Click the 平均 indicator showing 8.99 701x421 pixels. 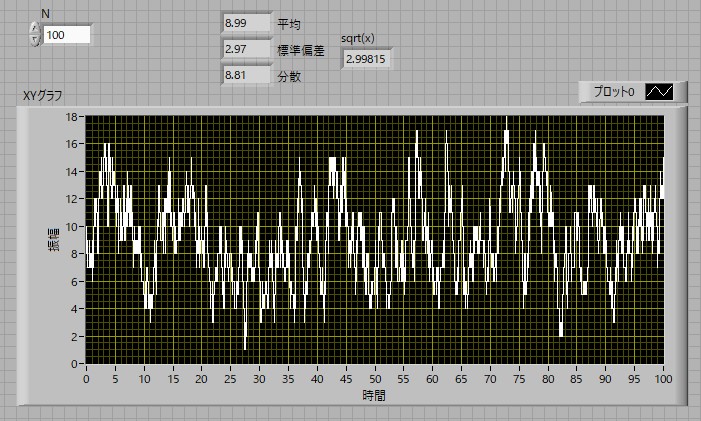pos(246,23)
